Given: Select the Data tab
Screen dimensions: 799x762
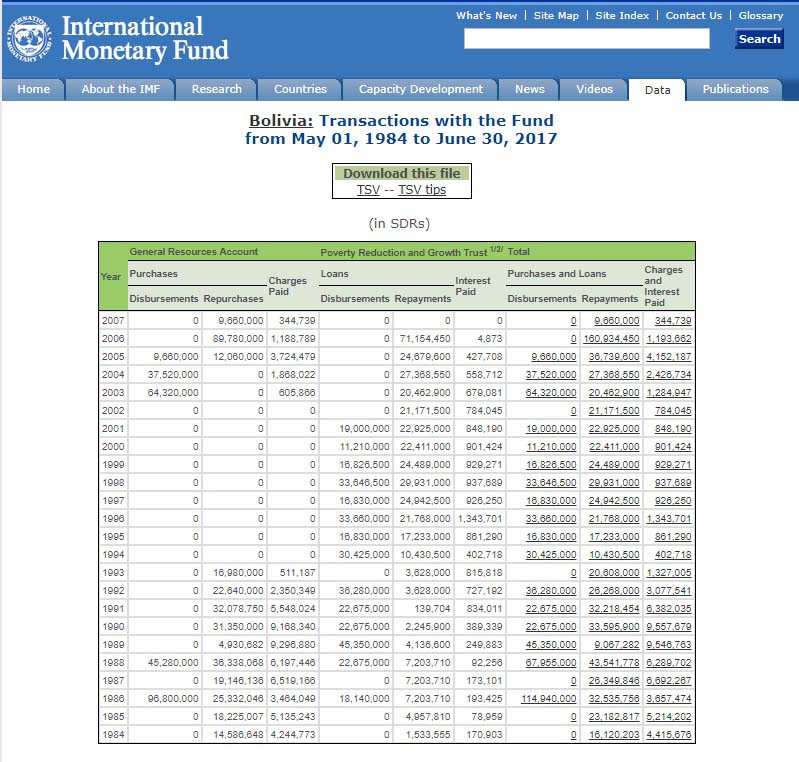Looking at the screenshot, I should pos(657,90).
